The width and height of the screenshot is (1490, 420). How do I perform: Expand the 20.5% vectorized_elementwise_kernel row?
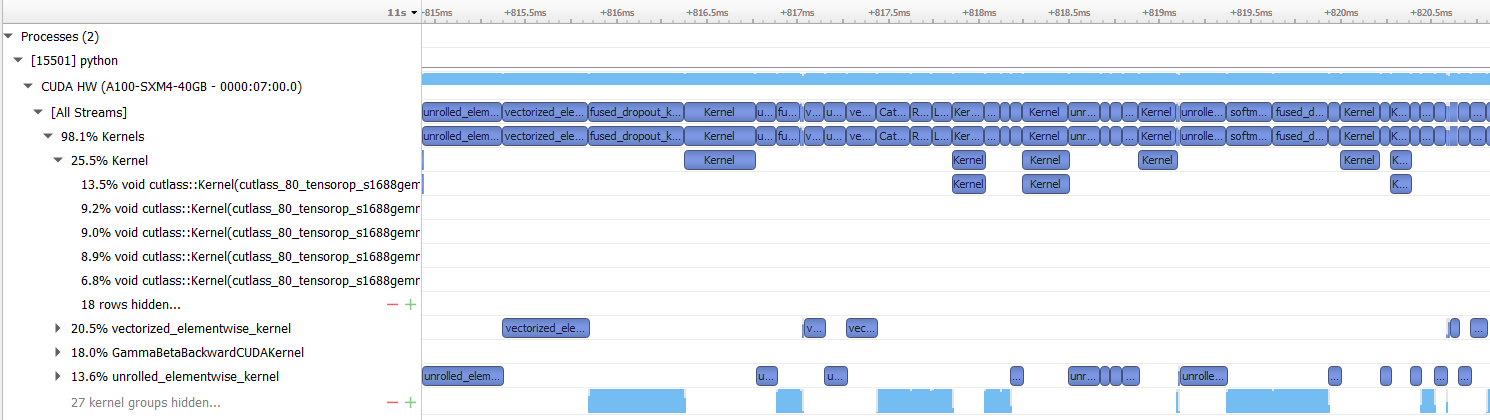pos(58,328)
